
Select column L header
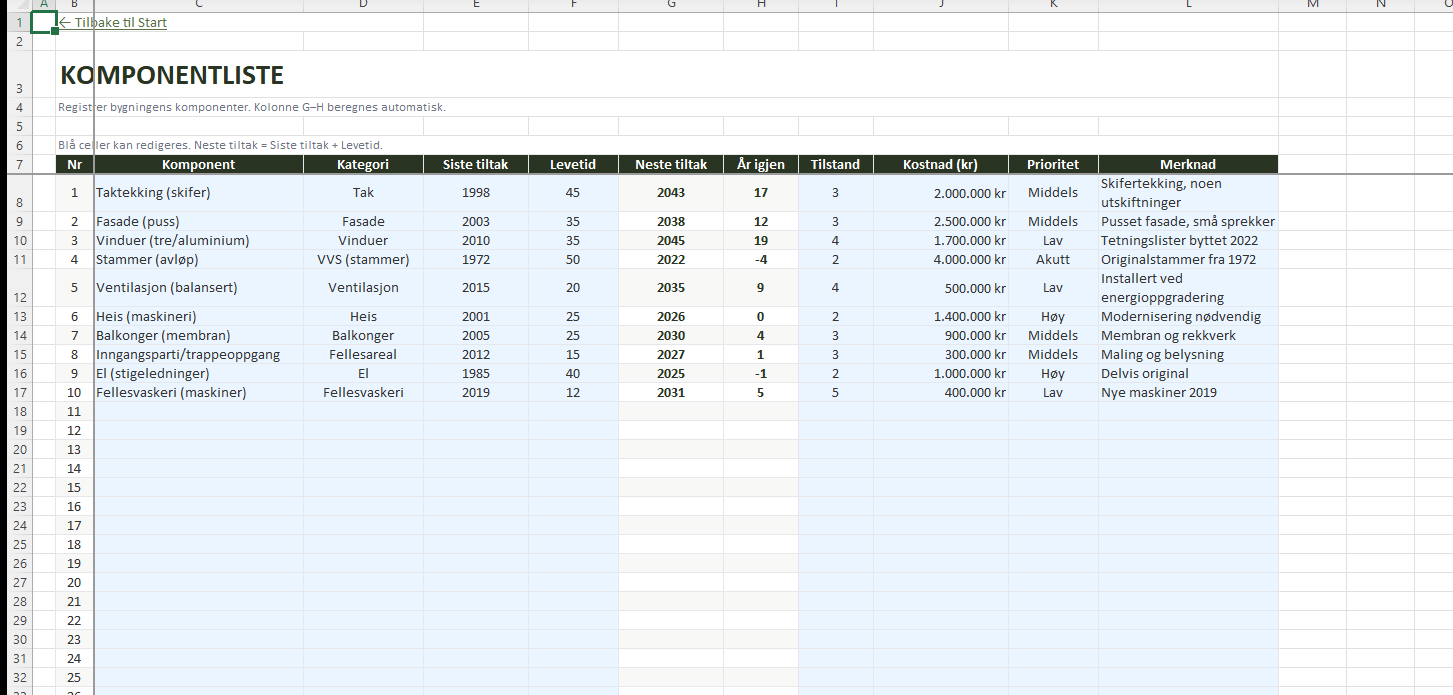(1188, 5)
